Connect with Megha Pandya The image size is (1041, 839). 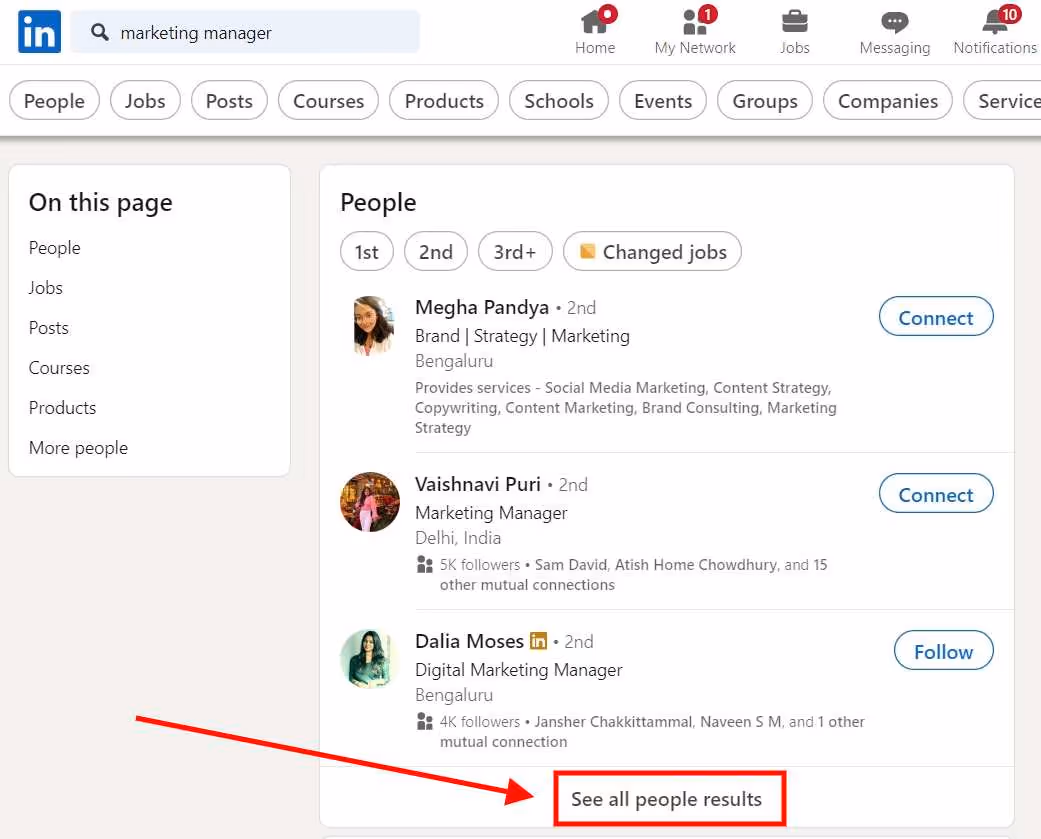(936, 317)
